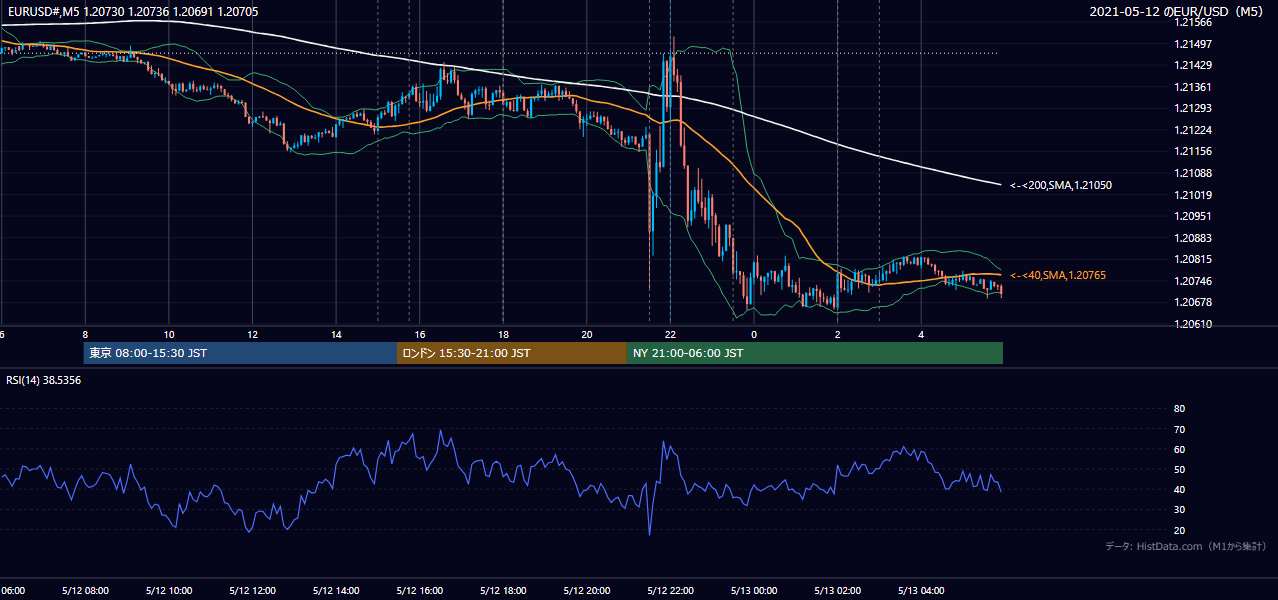Click the 5/12 08:00 time label
1278x600 pixels.
click(x=84, y=590)
